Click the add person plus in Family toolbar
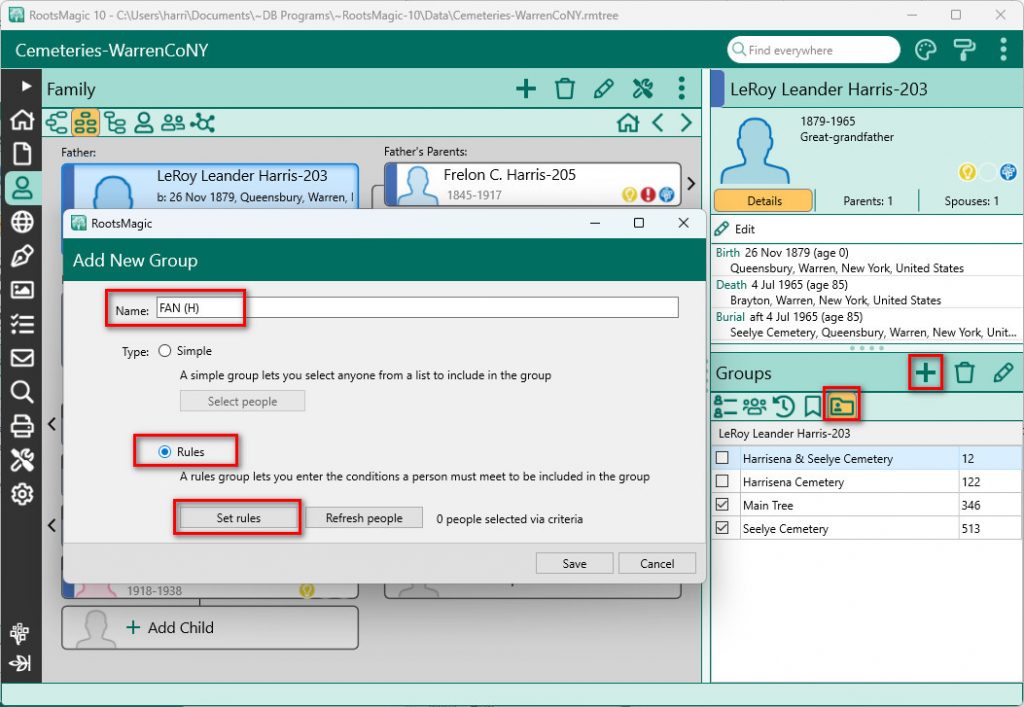The height and width of the screenshot is (707, 1024). (526, 89)
